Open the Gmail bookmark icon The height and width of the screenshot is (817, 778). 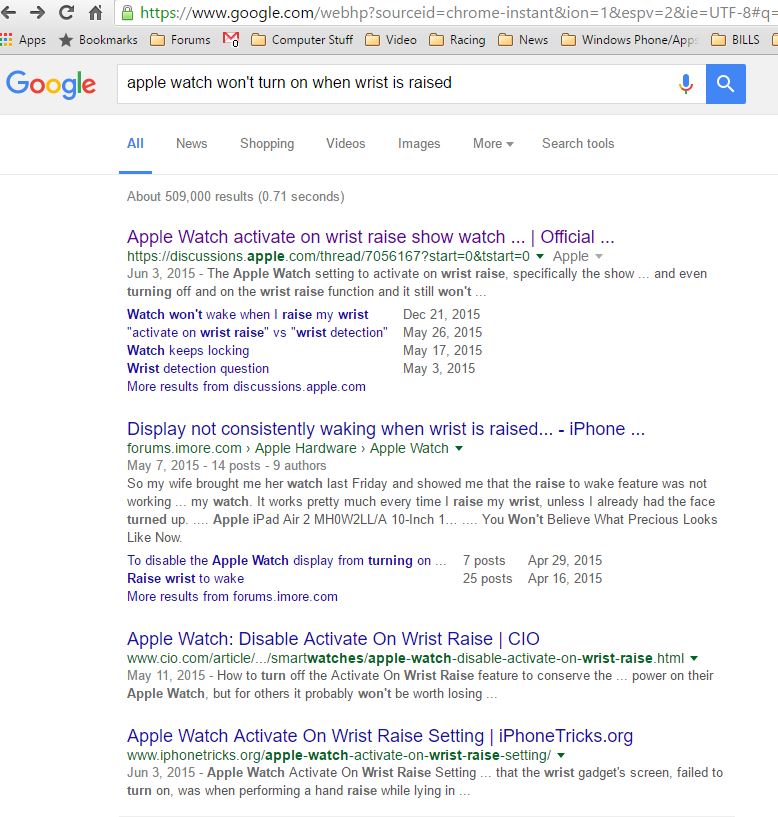point(231,40)
